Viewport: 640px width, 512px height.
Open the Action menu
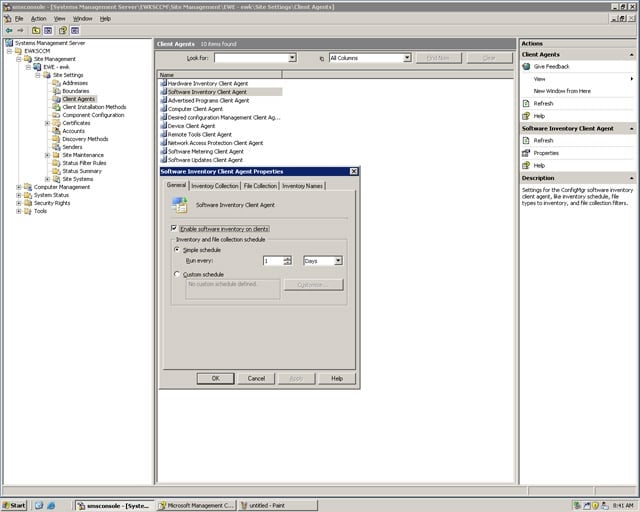tap(38, 19)
